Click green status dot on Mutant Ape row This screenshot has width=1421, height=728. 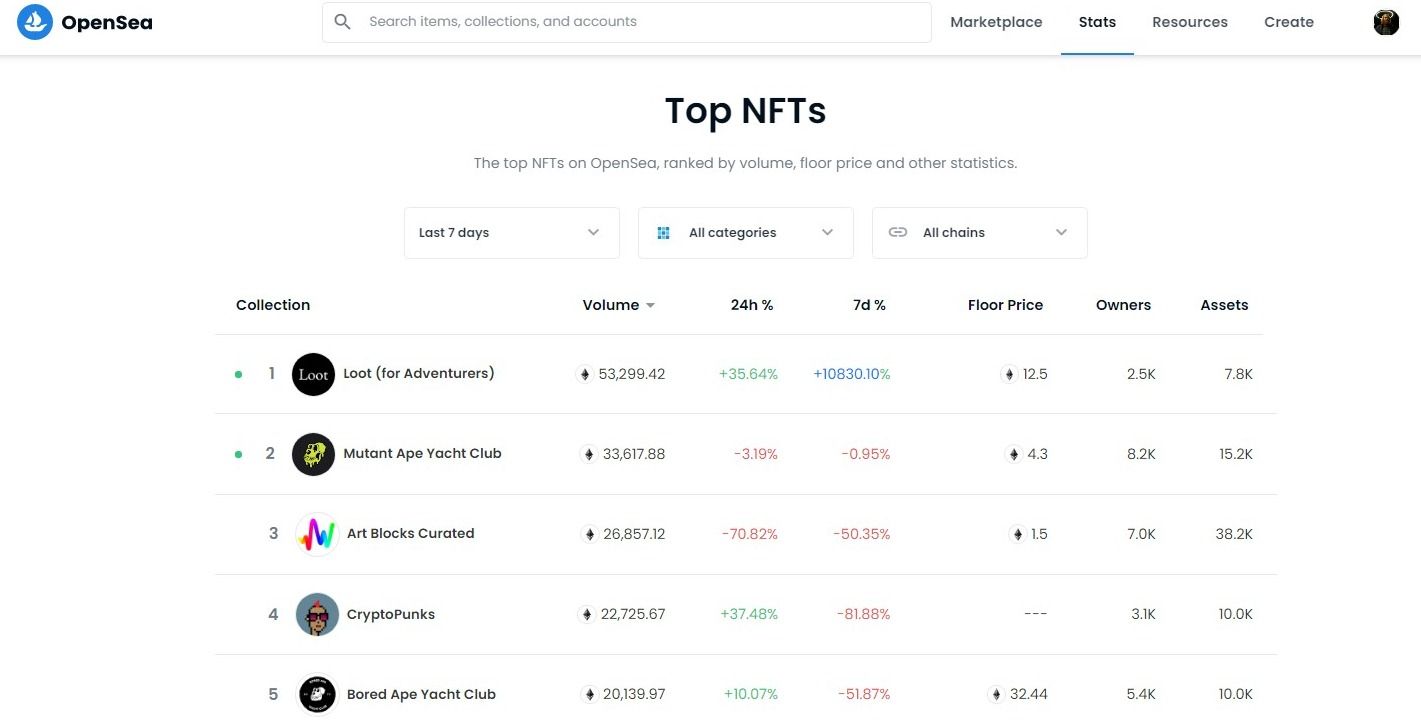[x=238, y=454]
